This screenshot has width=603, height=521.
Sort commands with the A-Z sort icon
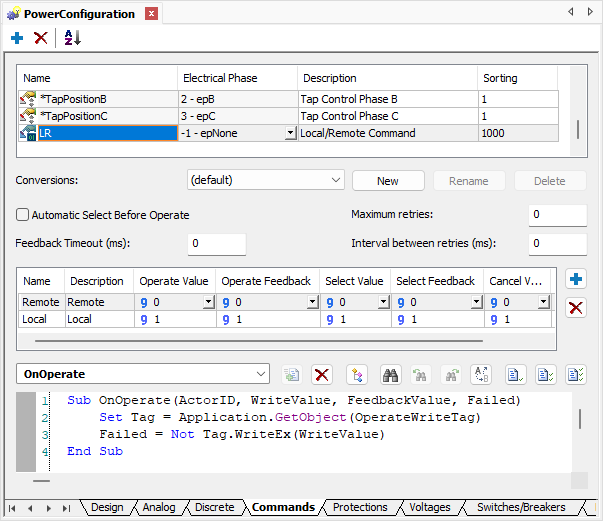coord(72,38)
